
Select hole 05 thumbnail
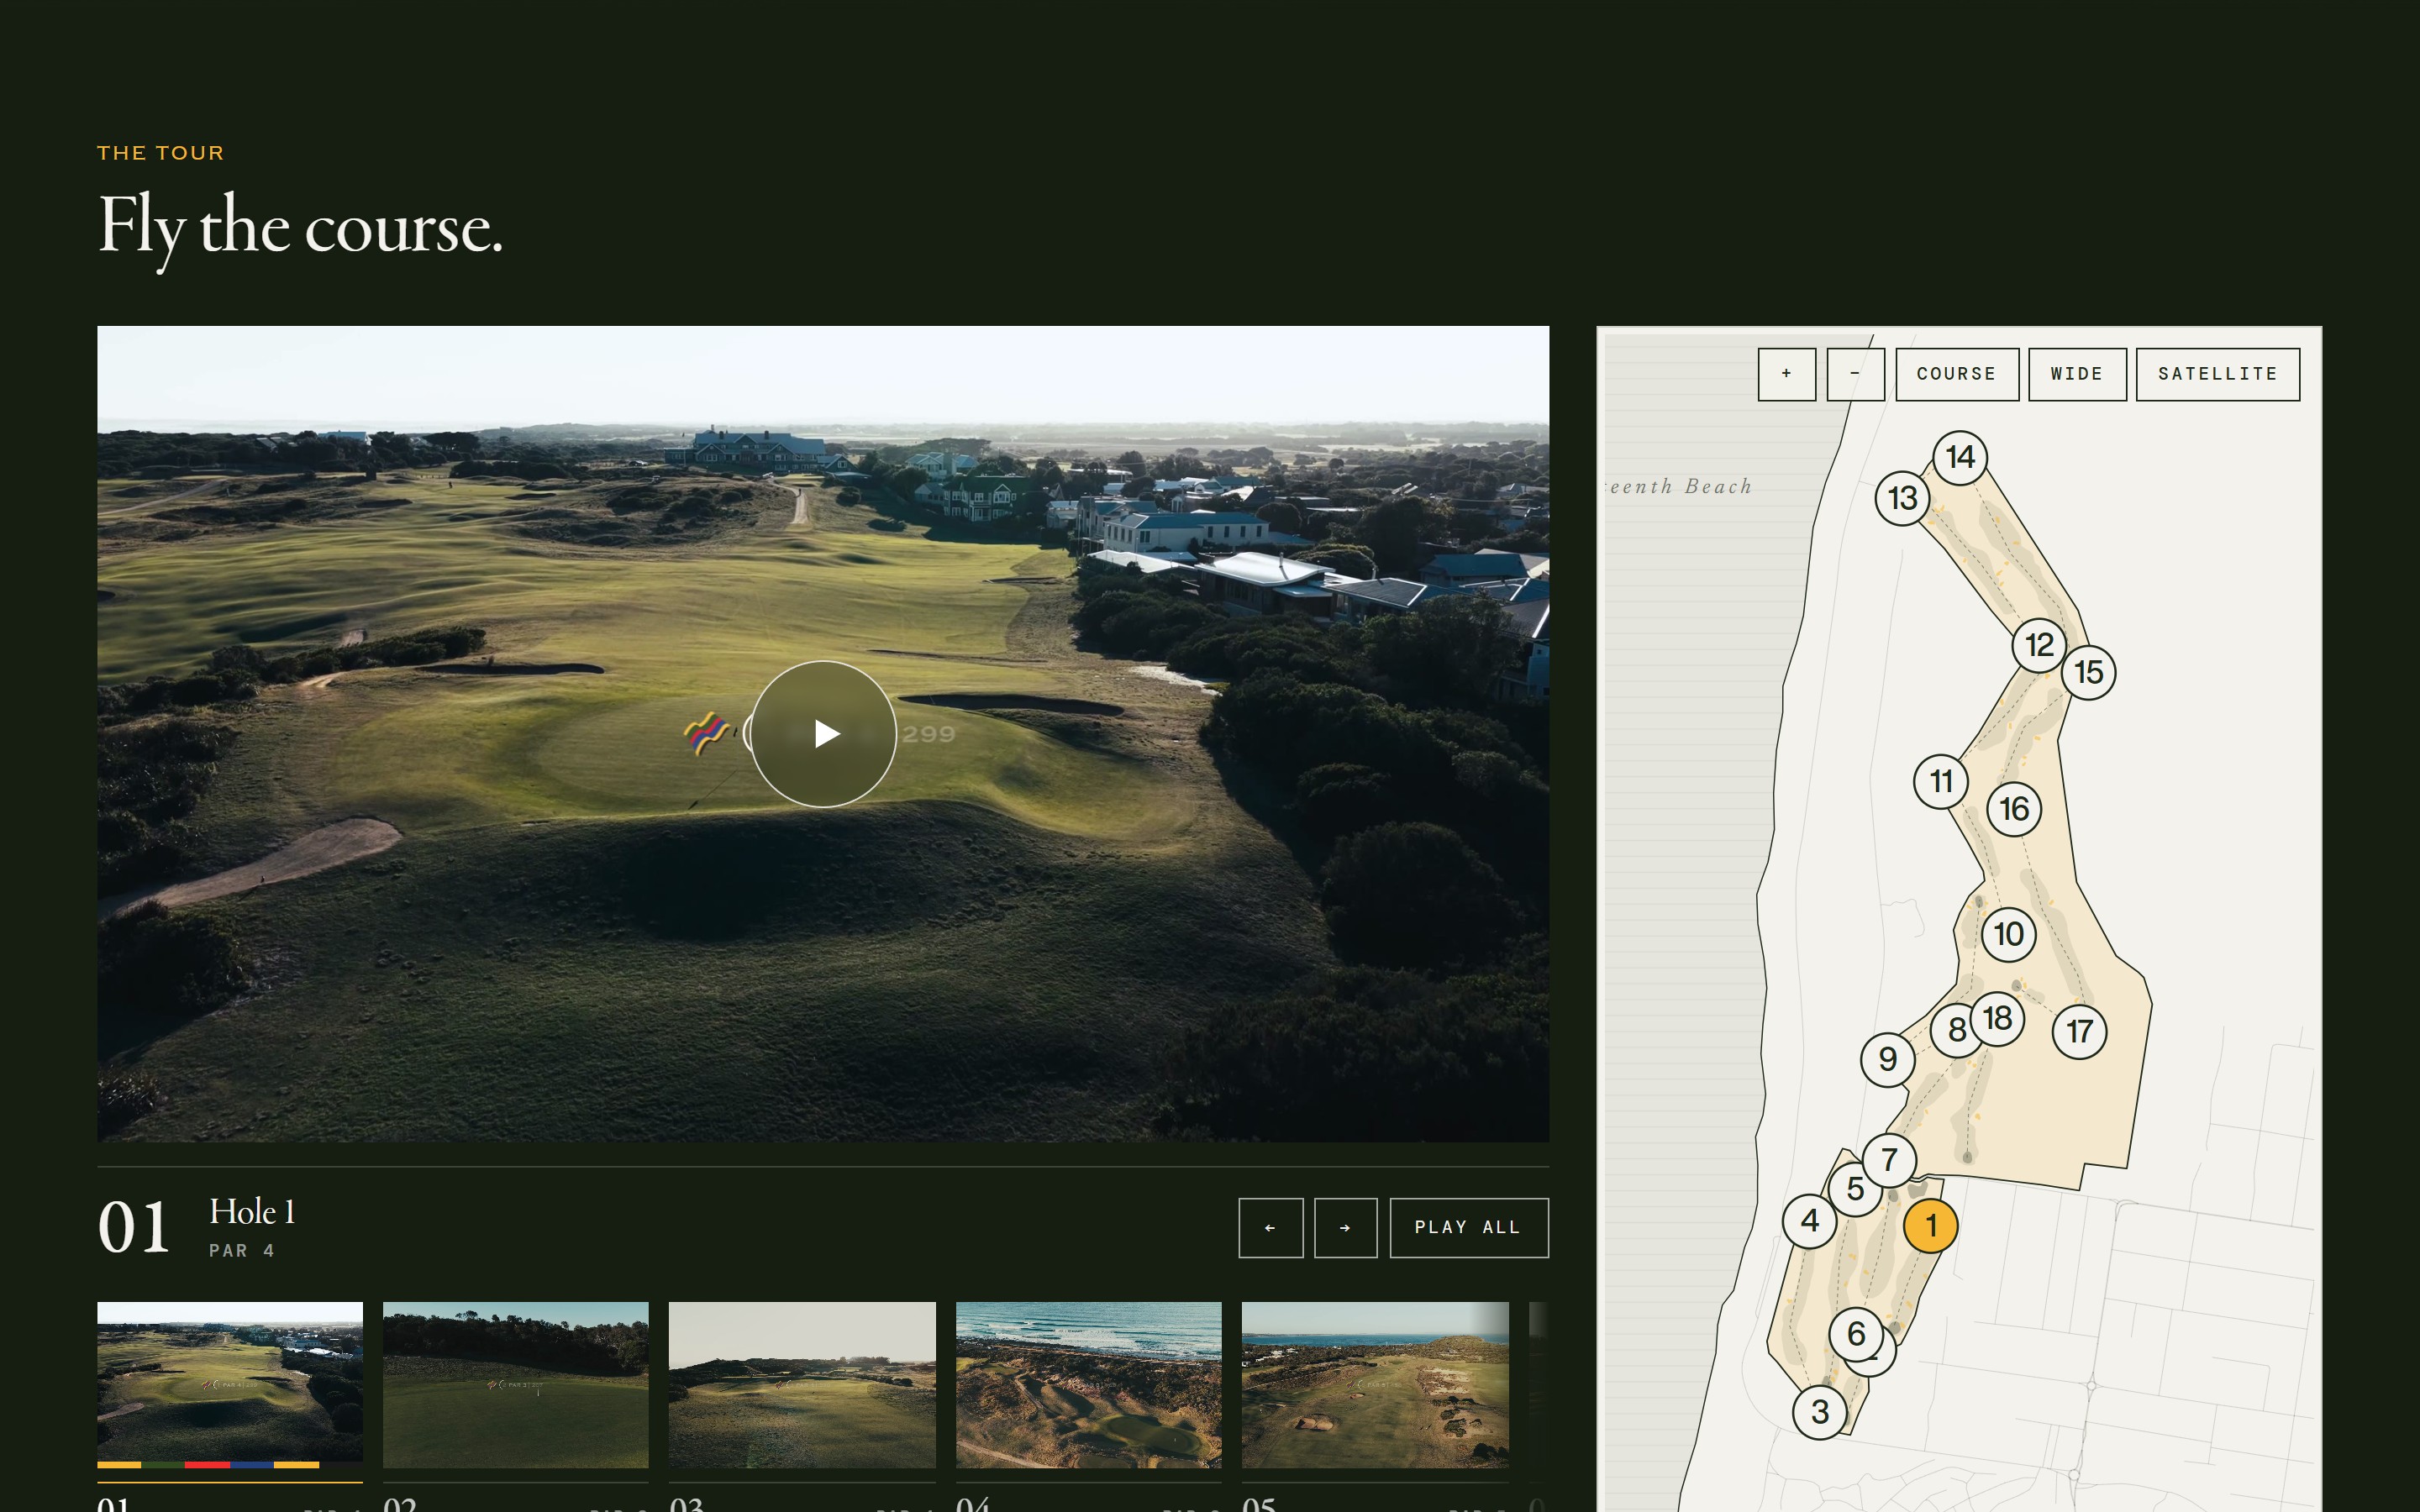pyautogui.click(x=1375, y=1385)
